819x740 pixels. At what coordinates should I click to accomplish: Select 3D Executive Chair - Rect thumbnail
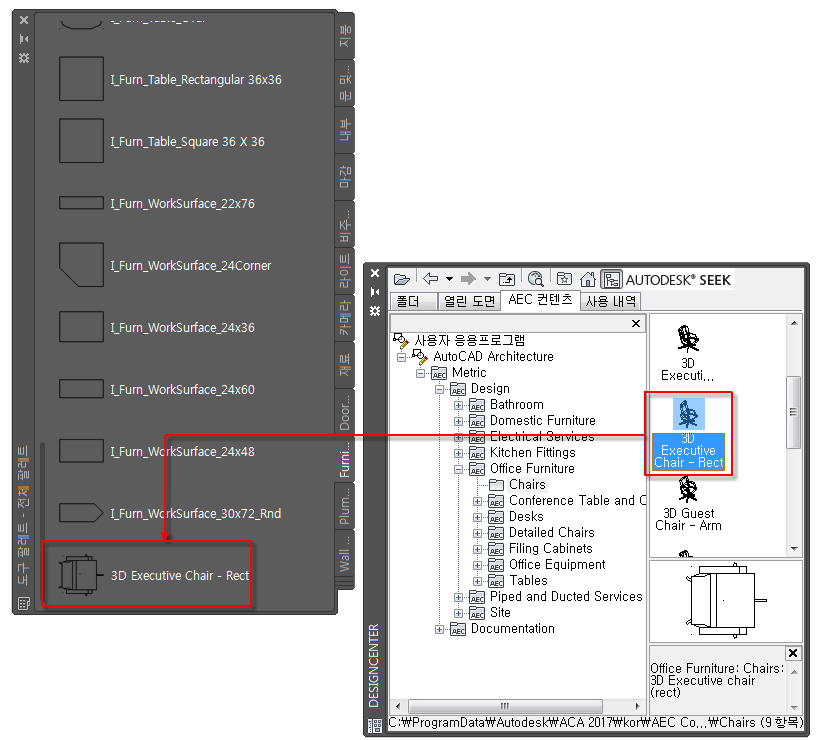[x=688, y=434]
